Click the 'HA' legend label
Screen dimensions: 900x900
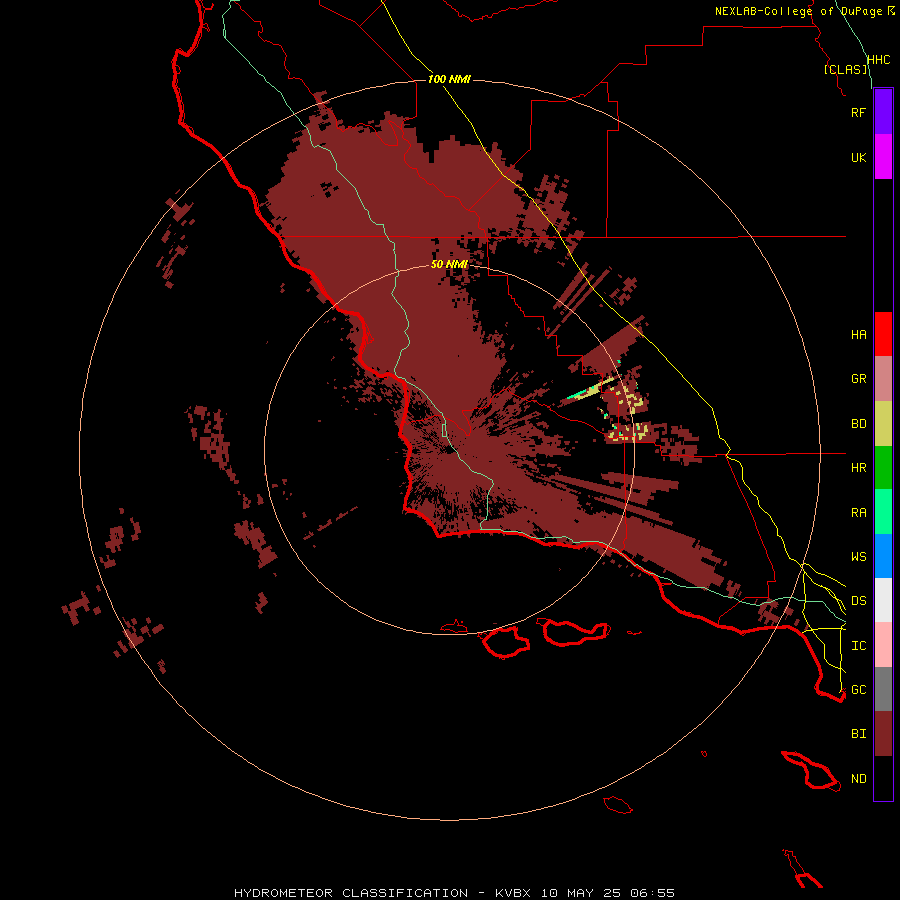click(x=859, y=335)
